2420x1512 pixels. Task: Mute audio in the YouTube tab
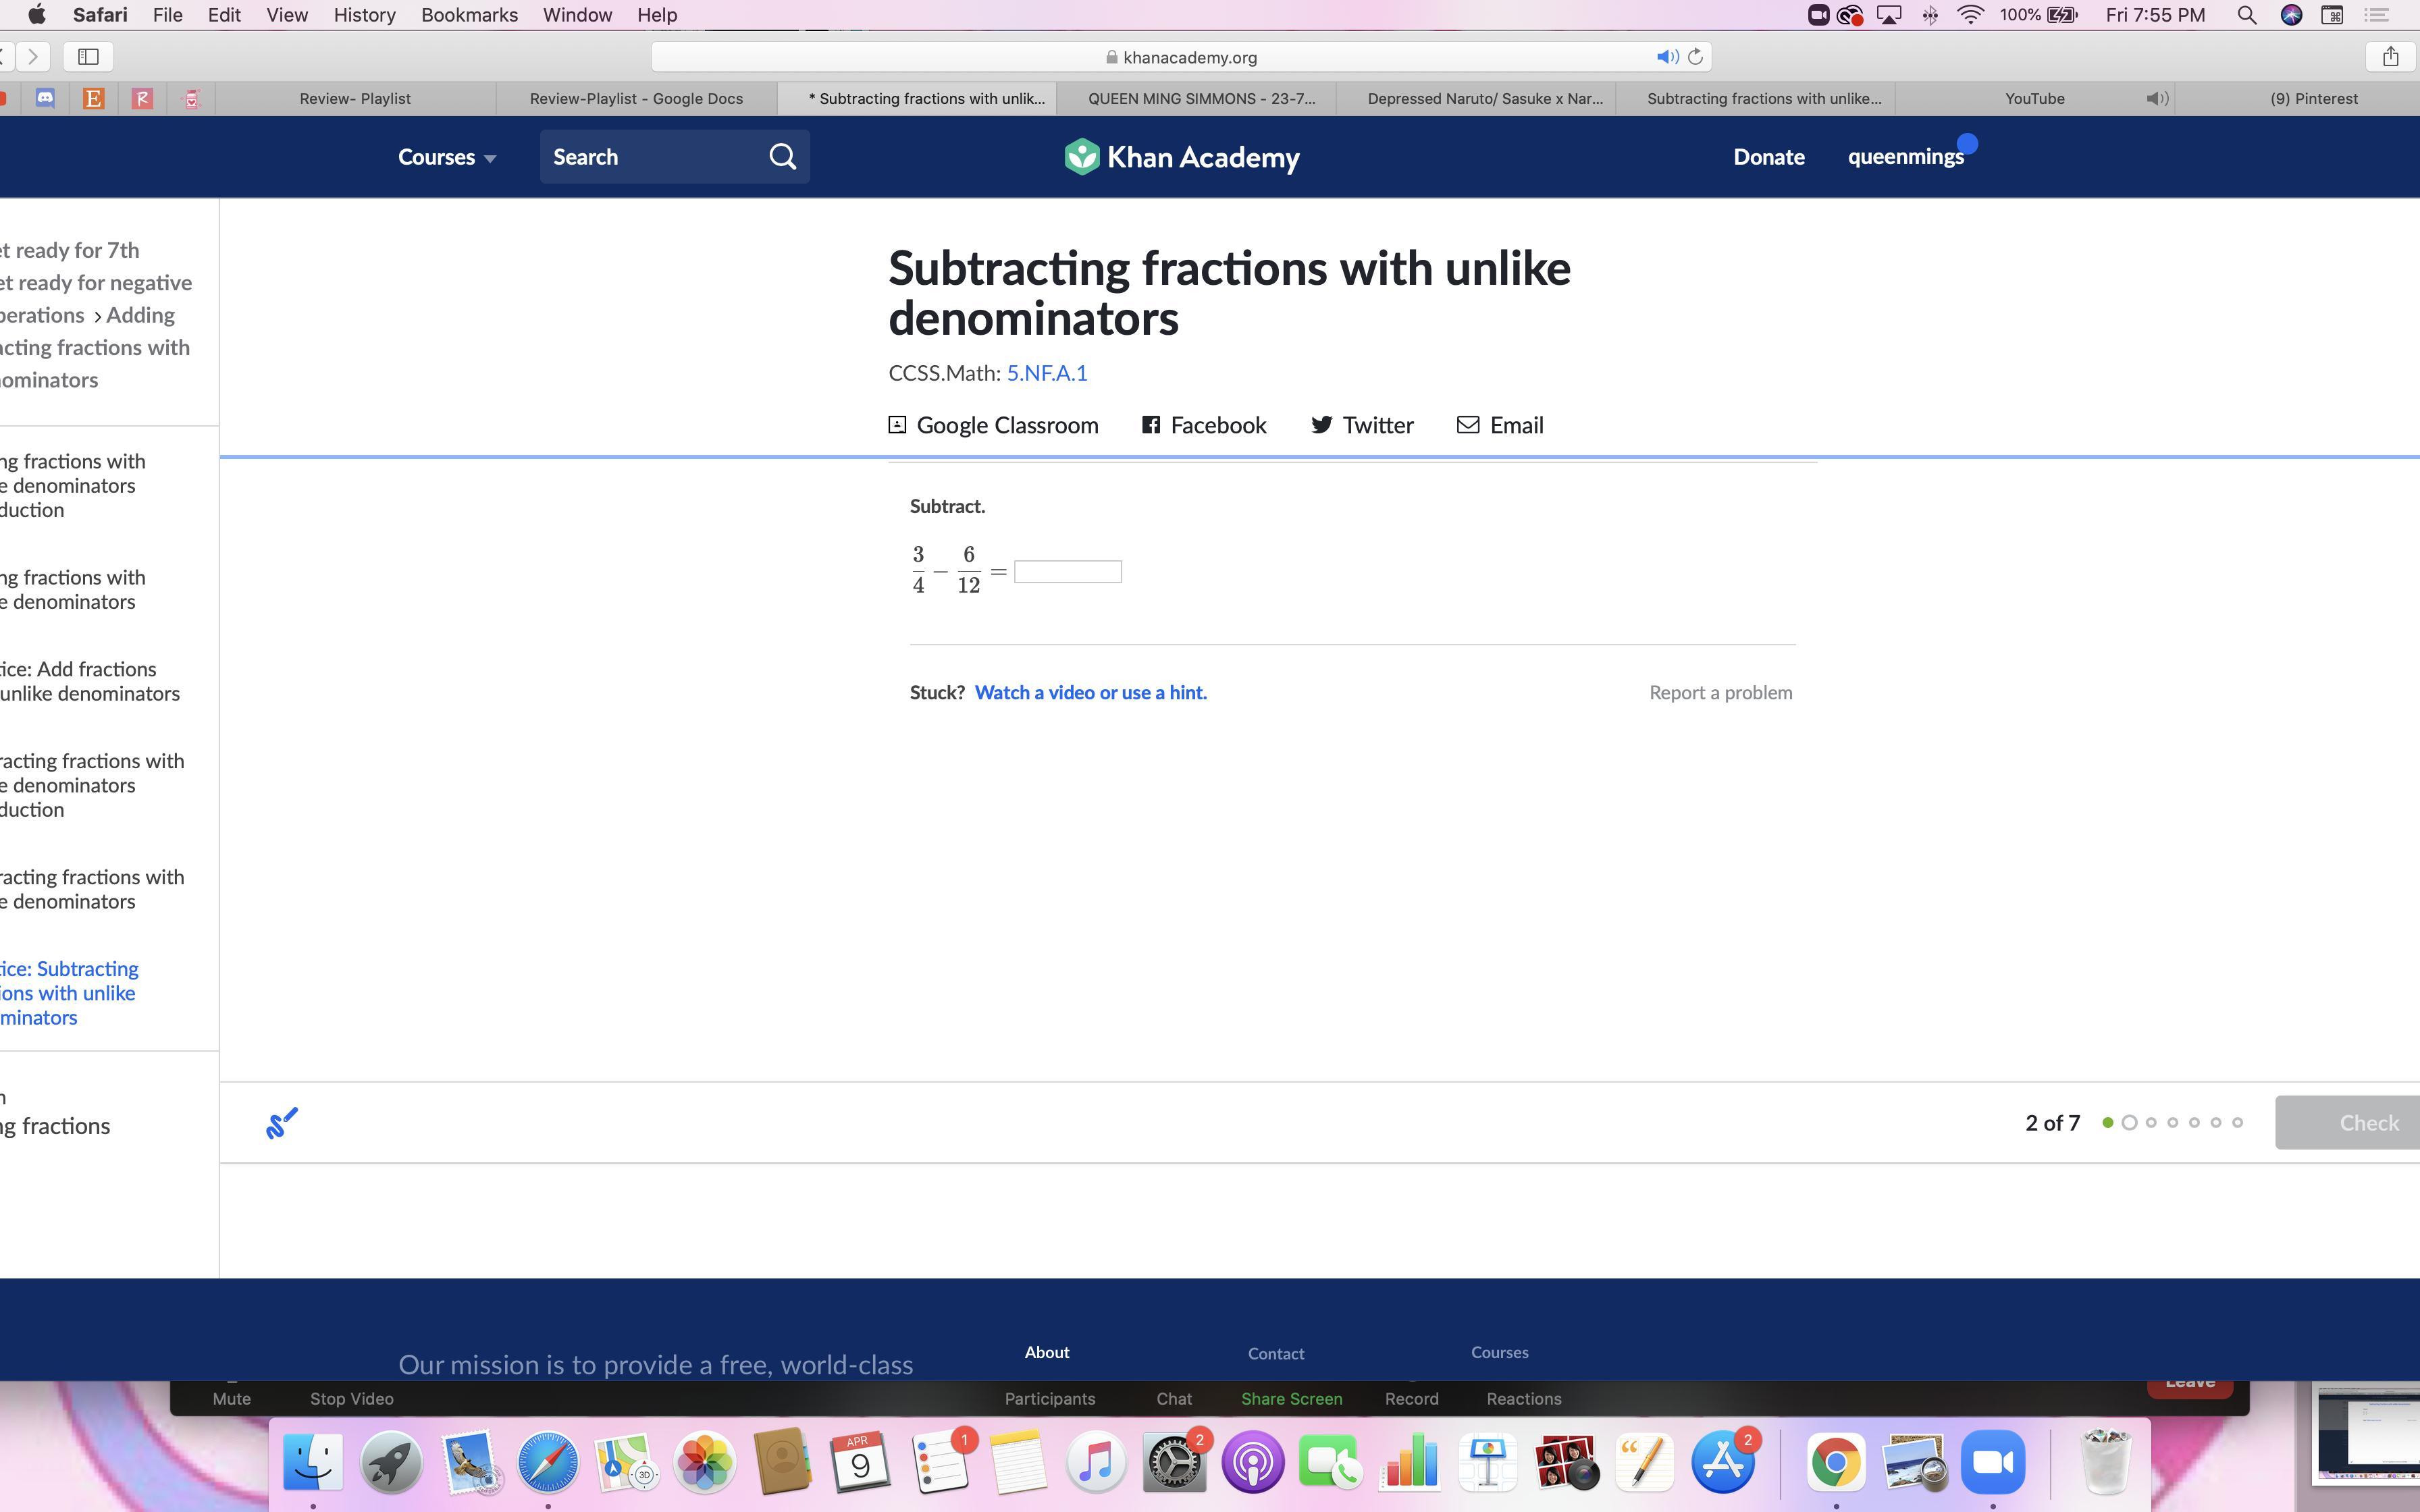(x=2157, y=98)
